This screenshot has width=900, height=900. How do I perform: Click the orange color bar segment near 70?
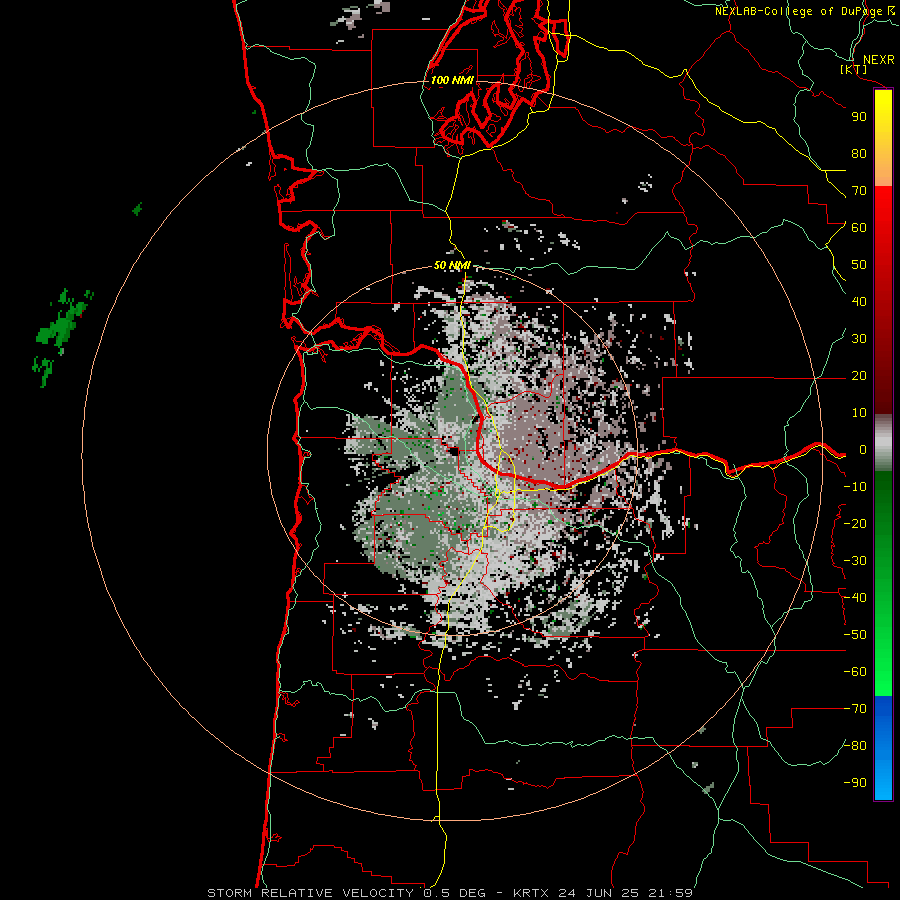883,169
